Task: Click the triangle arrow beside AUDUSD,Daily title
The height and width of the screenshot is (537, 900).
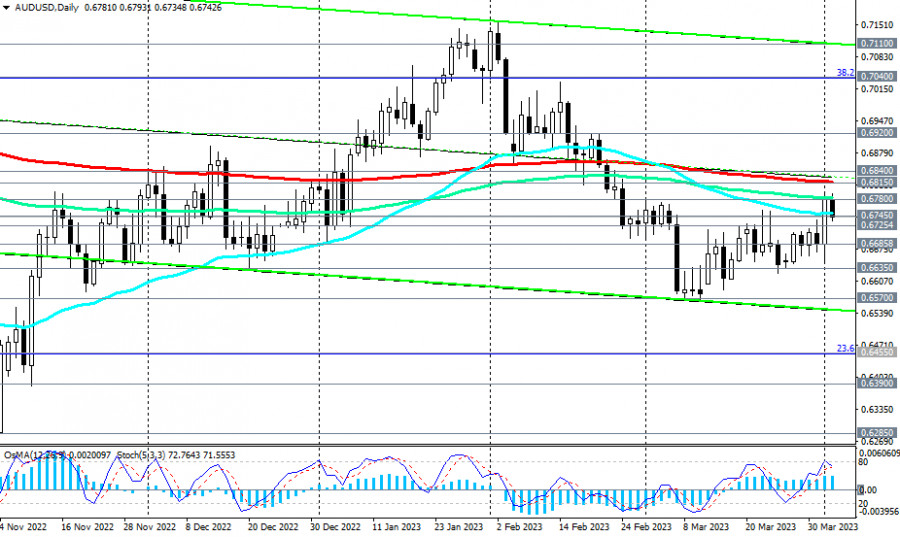Action: 6,8
